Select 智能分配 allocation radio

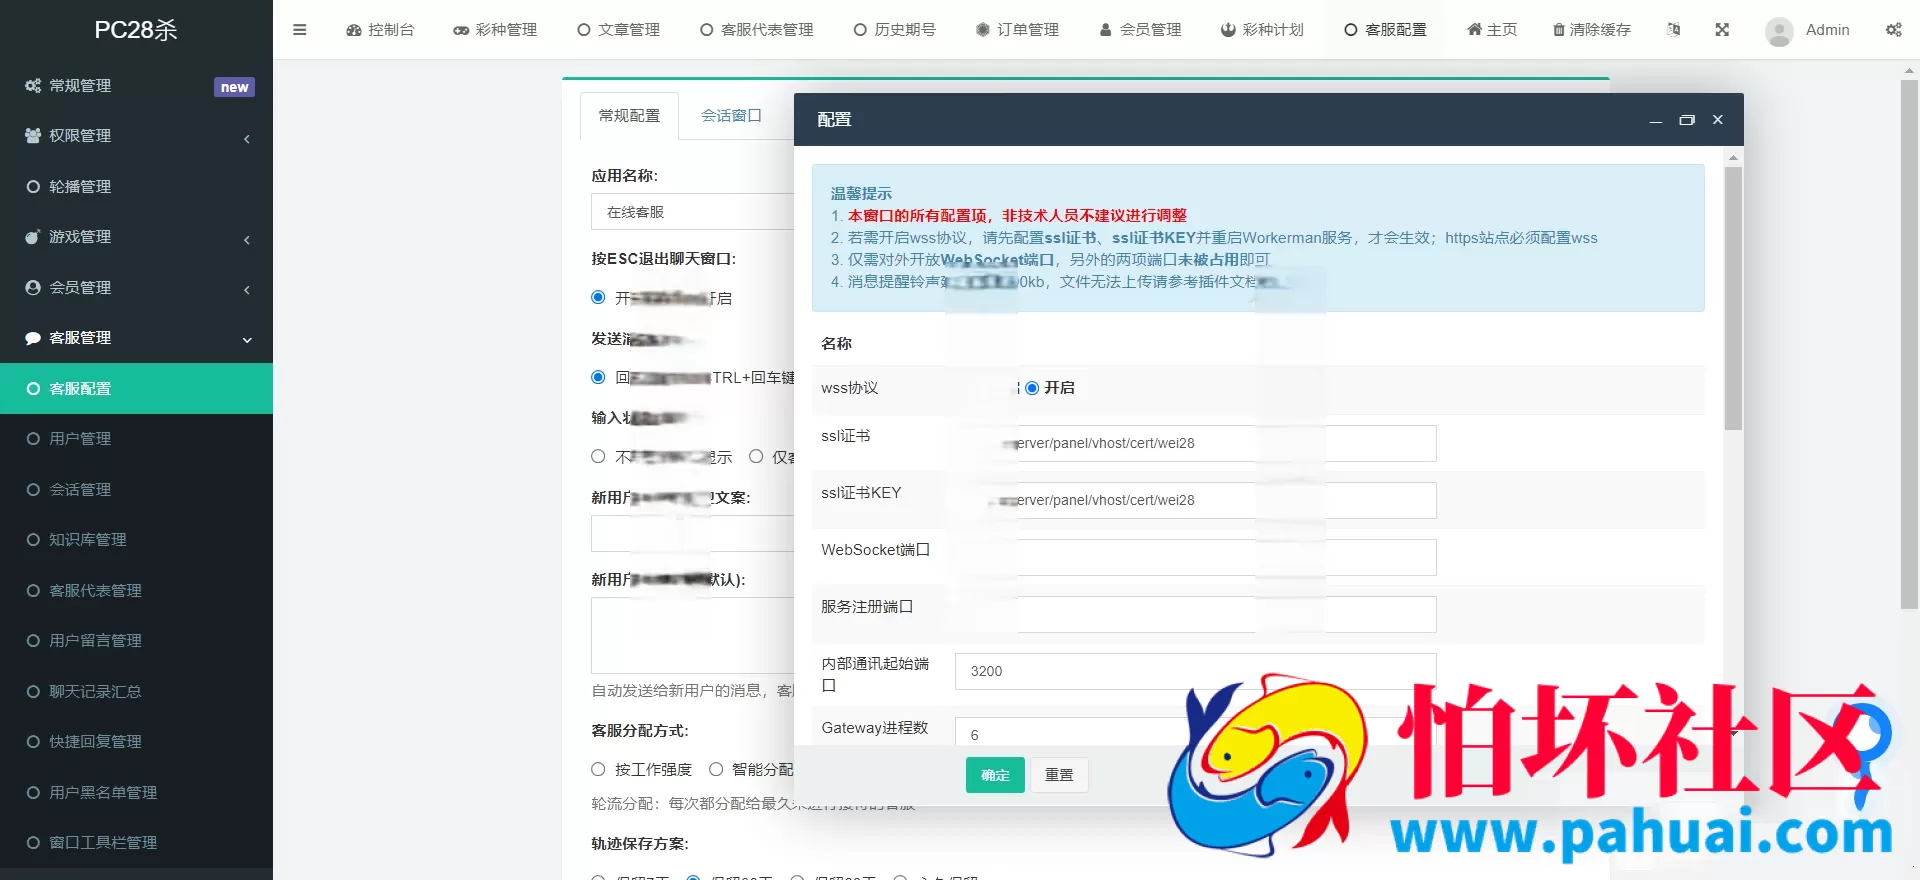716,769
